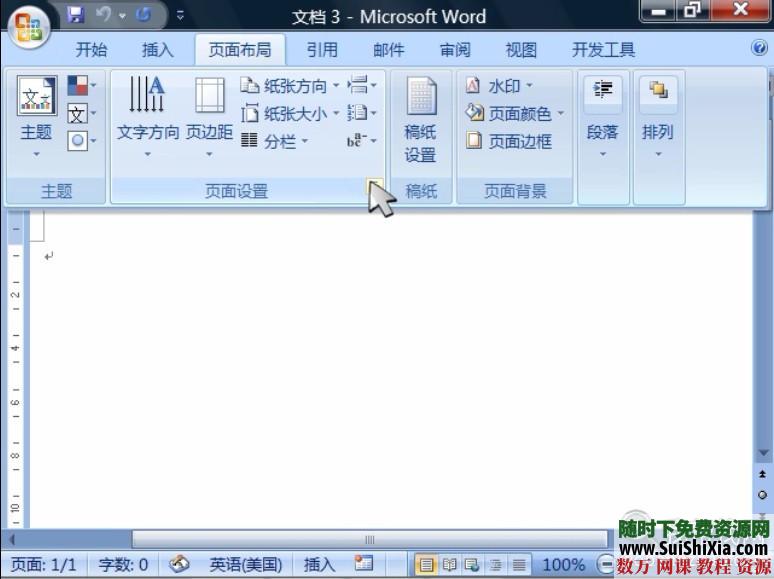Toggle 插入 insert/overtype mode
This screenshot has height=579, width=774.
pyautogui.click(x=319, y=564)
